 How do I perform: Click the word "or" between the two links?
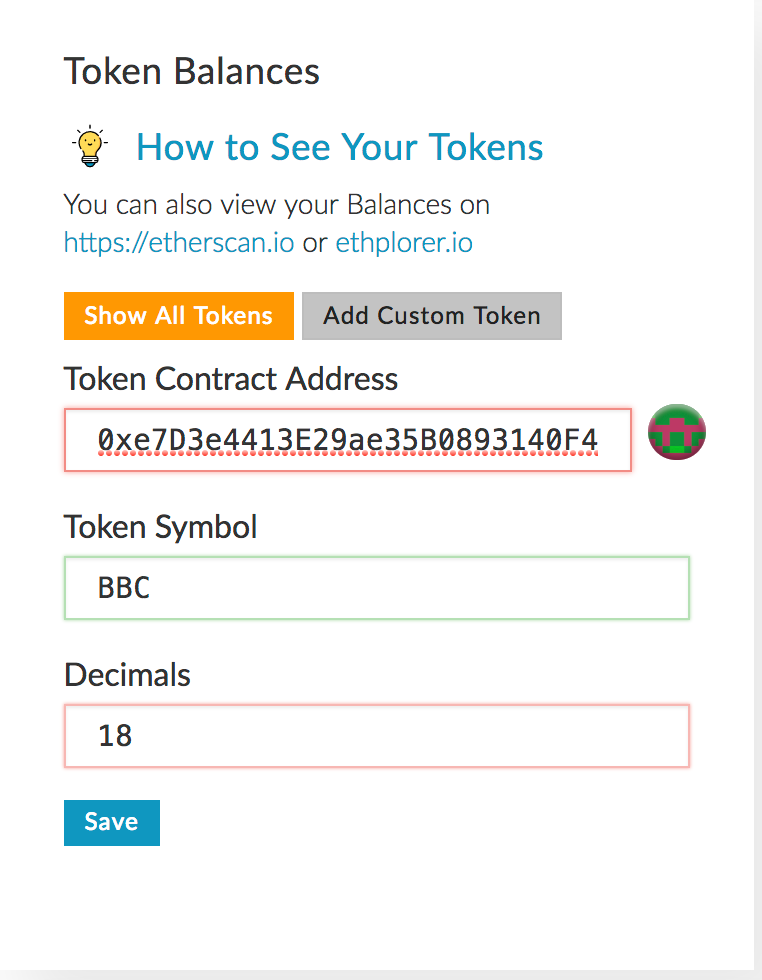(315, 242)
